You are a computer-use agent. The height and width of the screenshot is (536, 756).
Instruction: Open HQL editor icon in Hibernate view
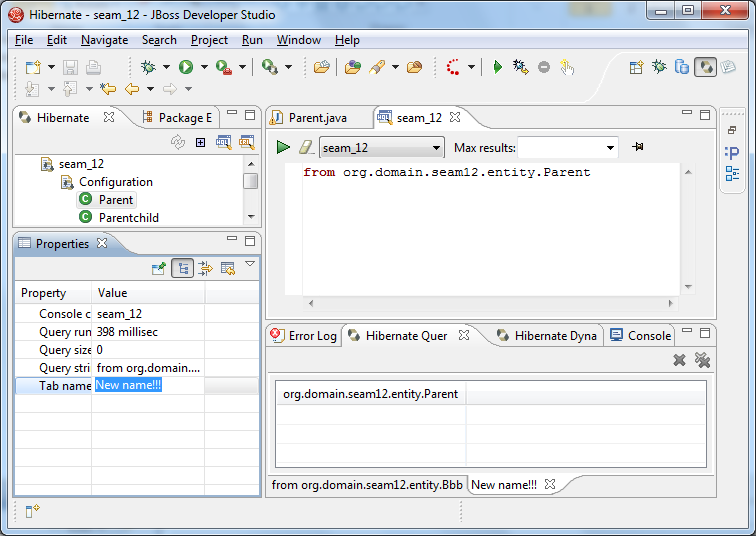pos(223,142)
